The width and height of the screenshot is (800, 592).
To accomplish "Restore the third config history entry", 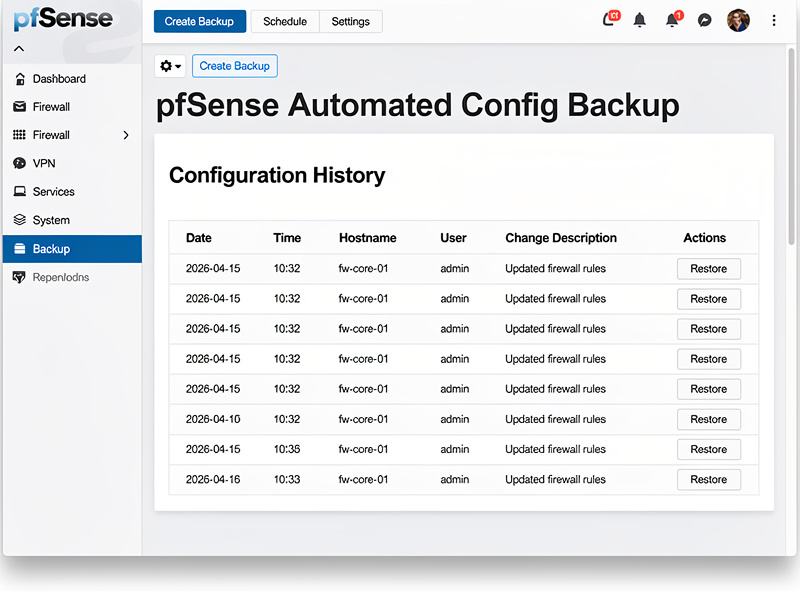I will tap(709, 329).
